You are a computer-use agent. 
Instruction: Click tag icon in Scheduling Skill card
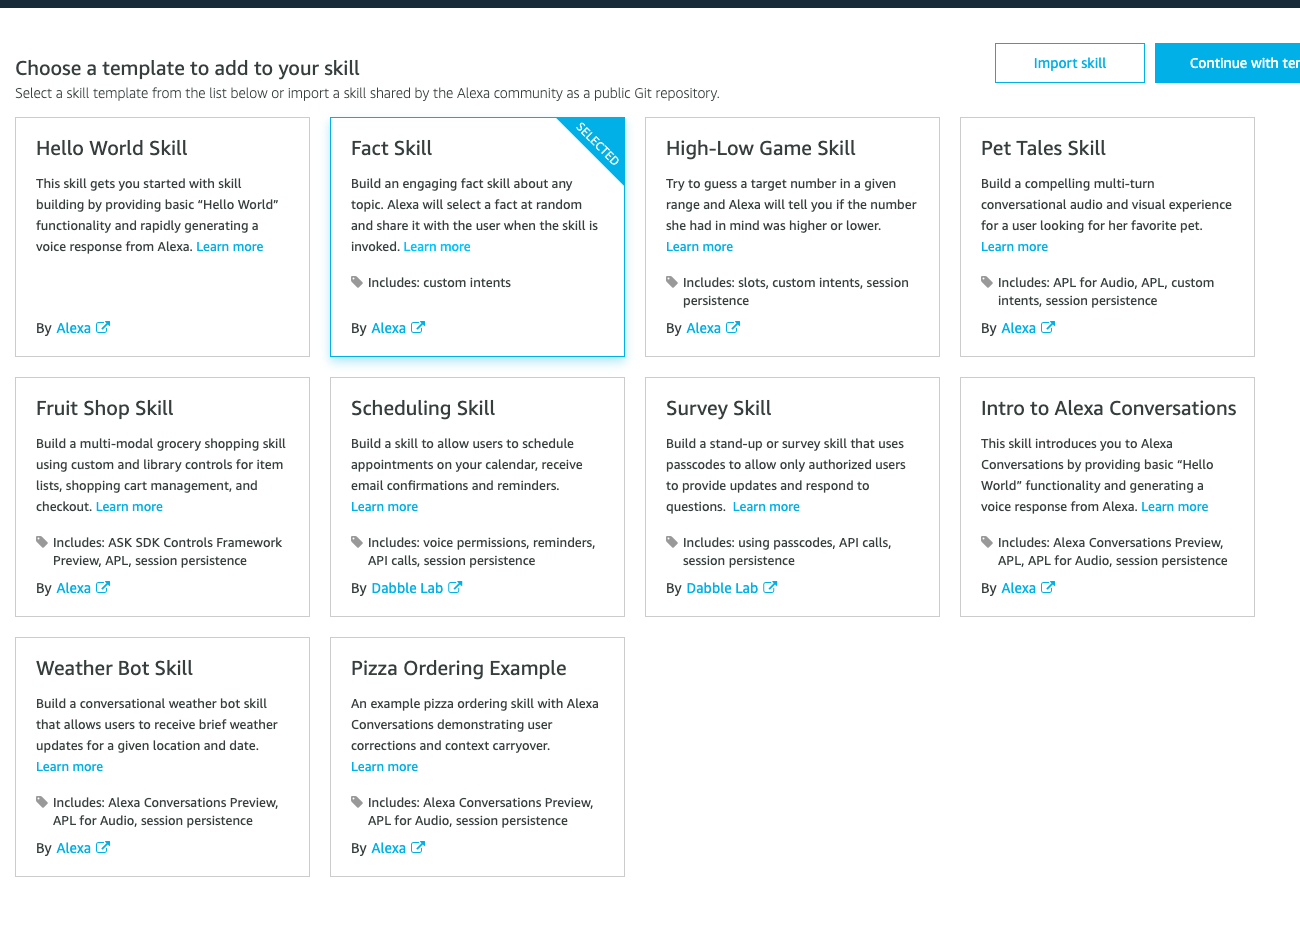(357, 542)
